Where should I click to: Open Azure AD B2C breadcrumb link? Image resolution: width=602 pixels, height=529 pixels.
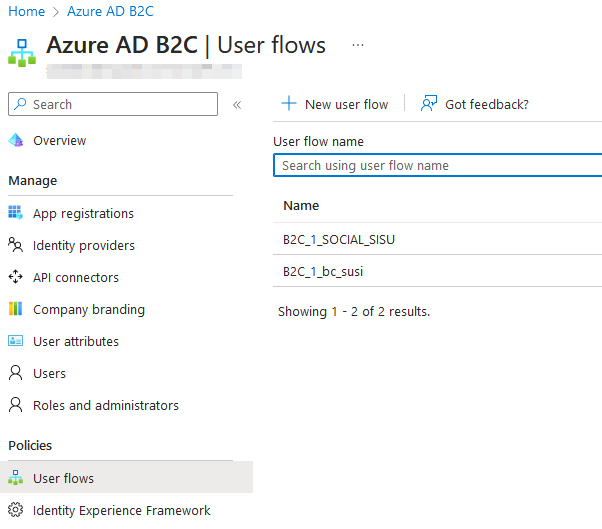111,12
